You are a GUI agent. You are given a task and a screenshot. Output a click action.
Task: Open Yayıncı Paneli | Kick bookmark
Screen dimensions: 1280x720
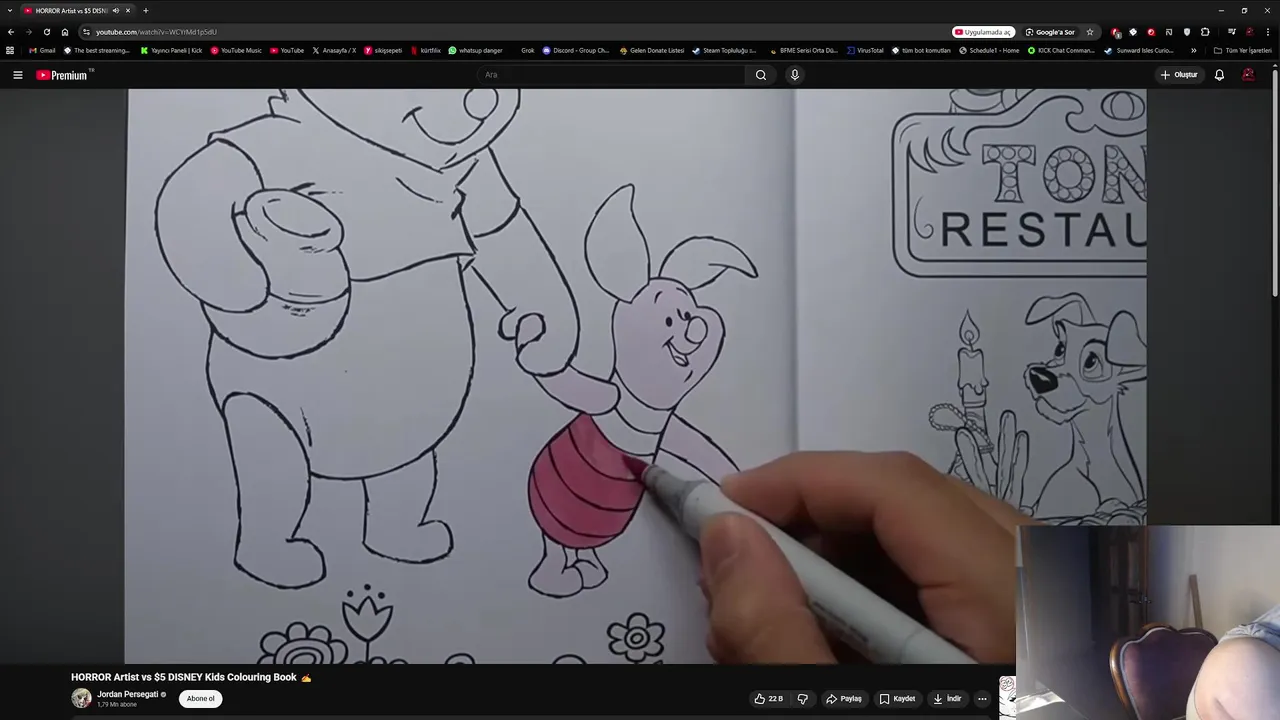[171, 50]
